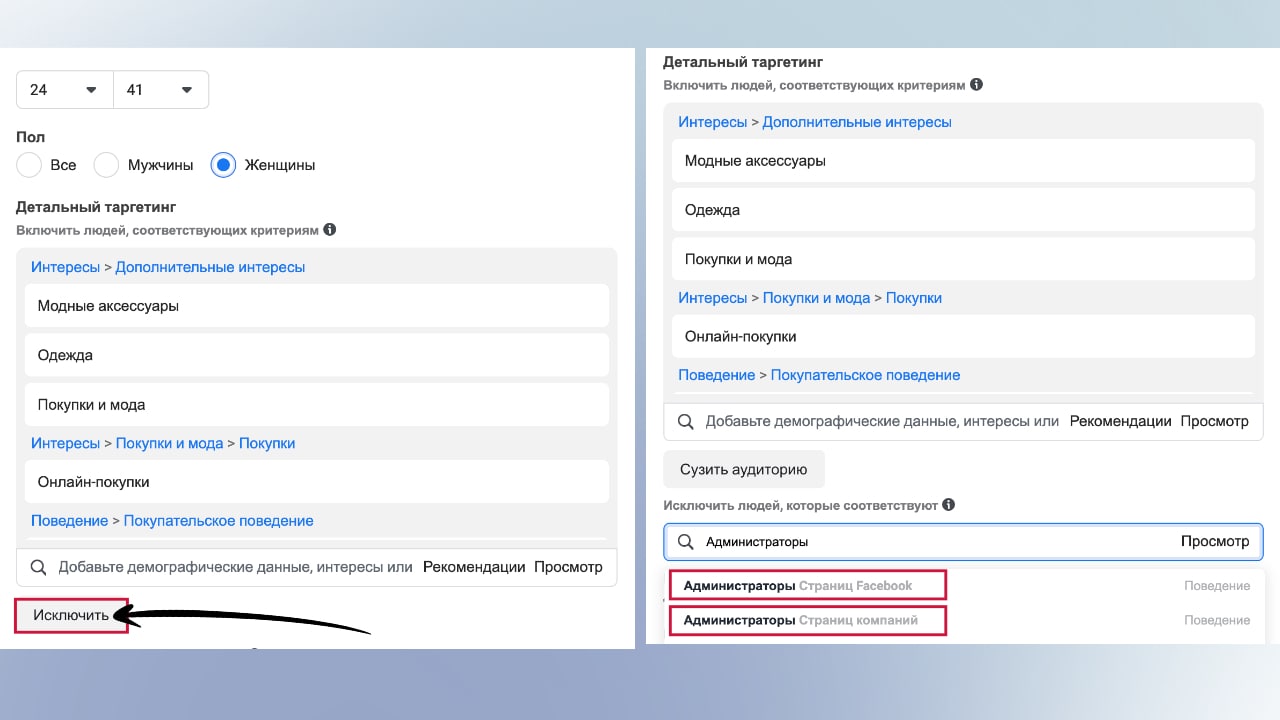Screen dimensions: 1280x720
Task: Select the Женщины gender radio button
Action: (224, 165)
